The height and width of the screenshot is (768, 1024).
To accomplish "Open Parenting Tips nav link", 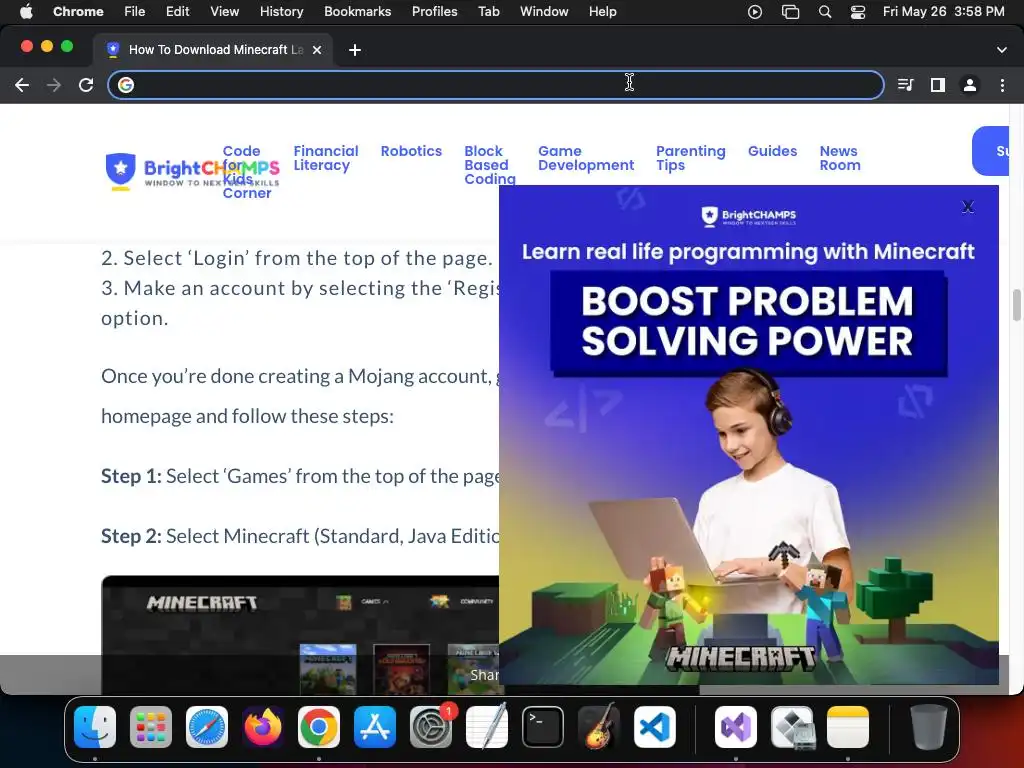I will (x=690, y=158).
